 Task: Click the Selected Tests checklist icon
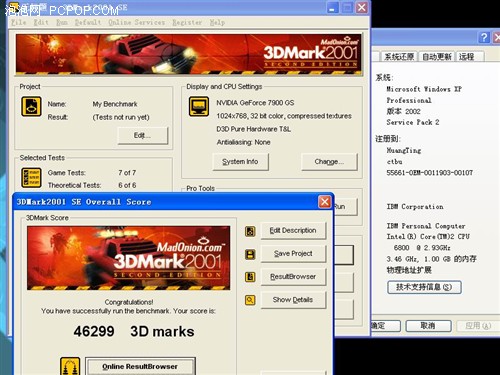[x=31, y=178]
